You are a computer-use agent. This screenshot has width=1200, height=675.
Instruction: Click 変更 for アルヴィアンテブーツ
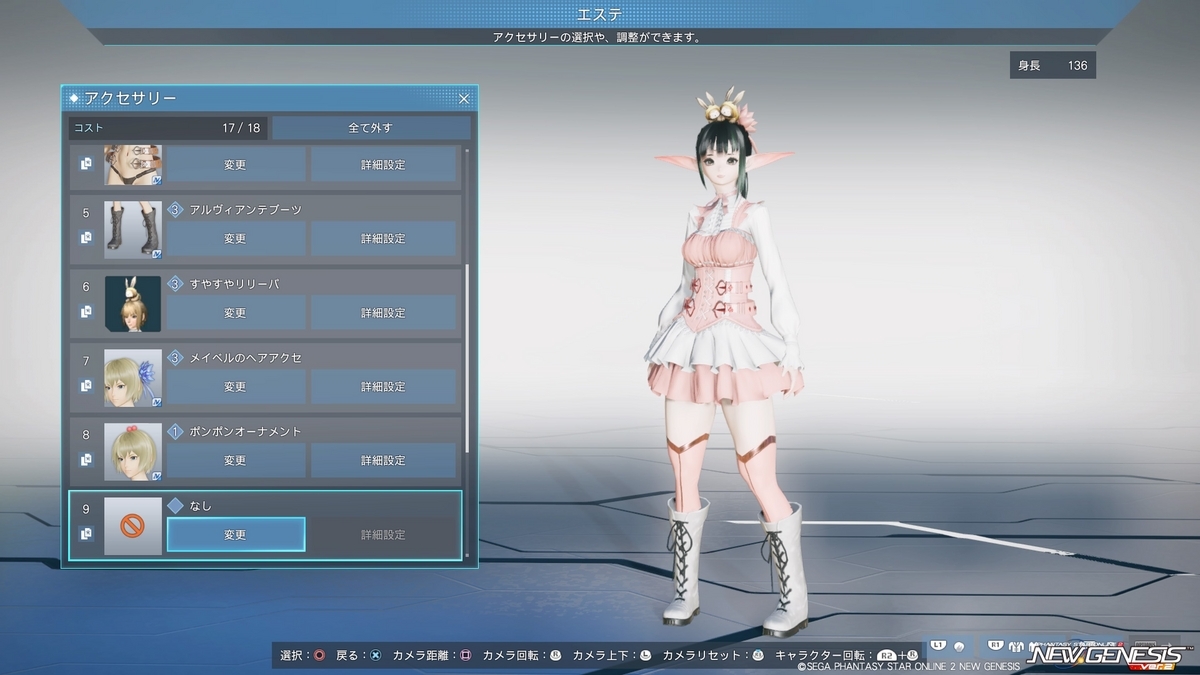pyautogui.click(x=235, y=239)
